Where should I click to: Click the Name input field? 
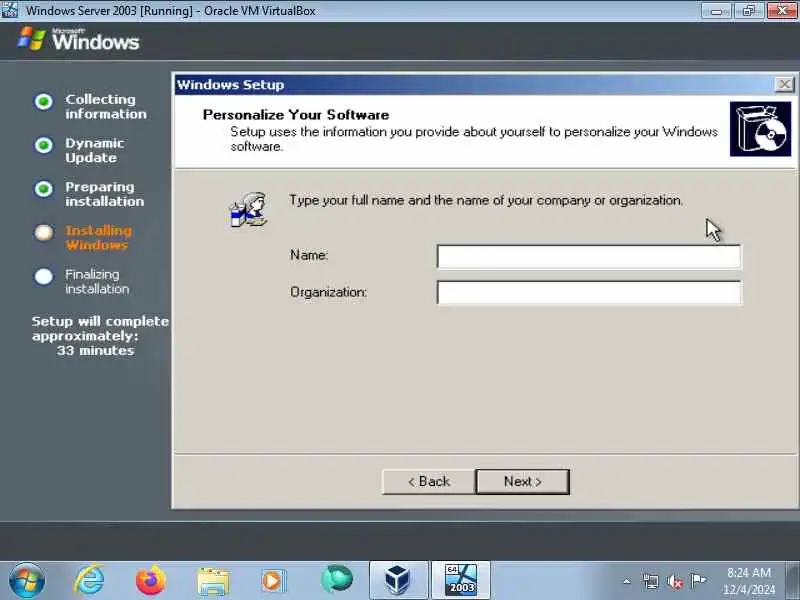[x=589, y=256]
